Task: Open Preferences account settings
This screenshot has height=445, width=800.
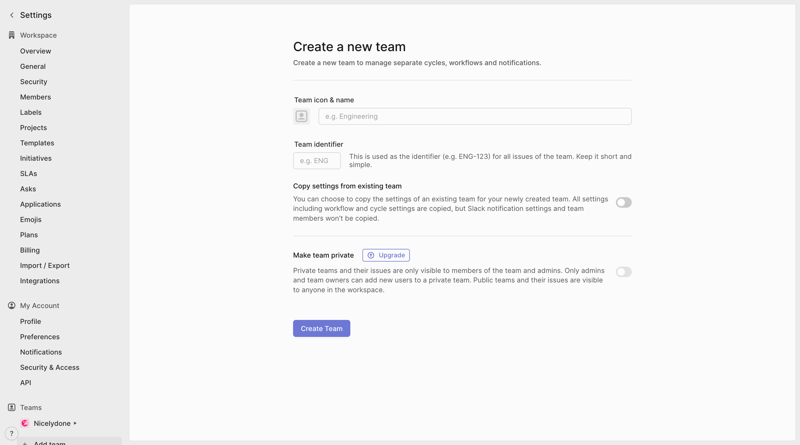Action: tap(40, 337)
